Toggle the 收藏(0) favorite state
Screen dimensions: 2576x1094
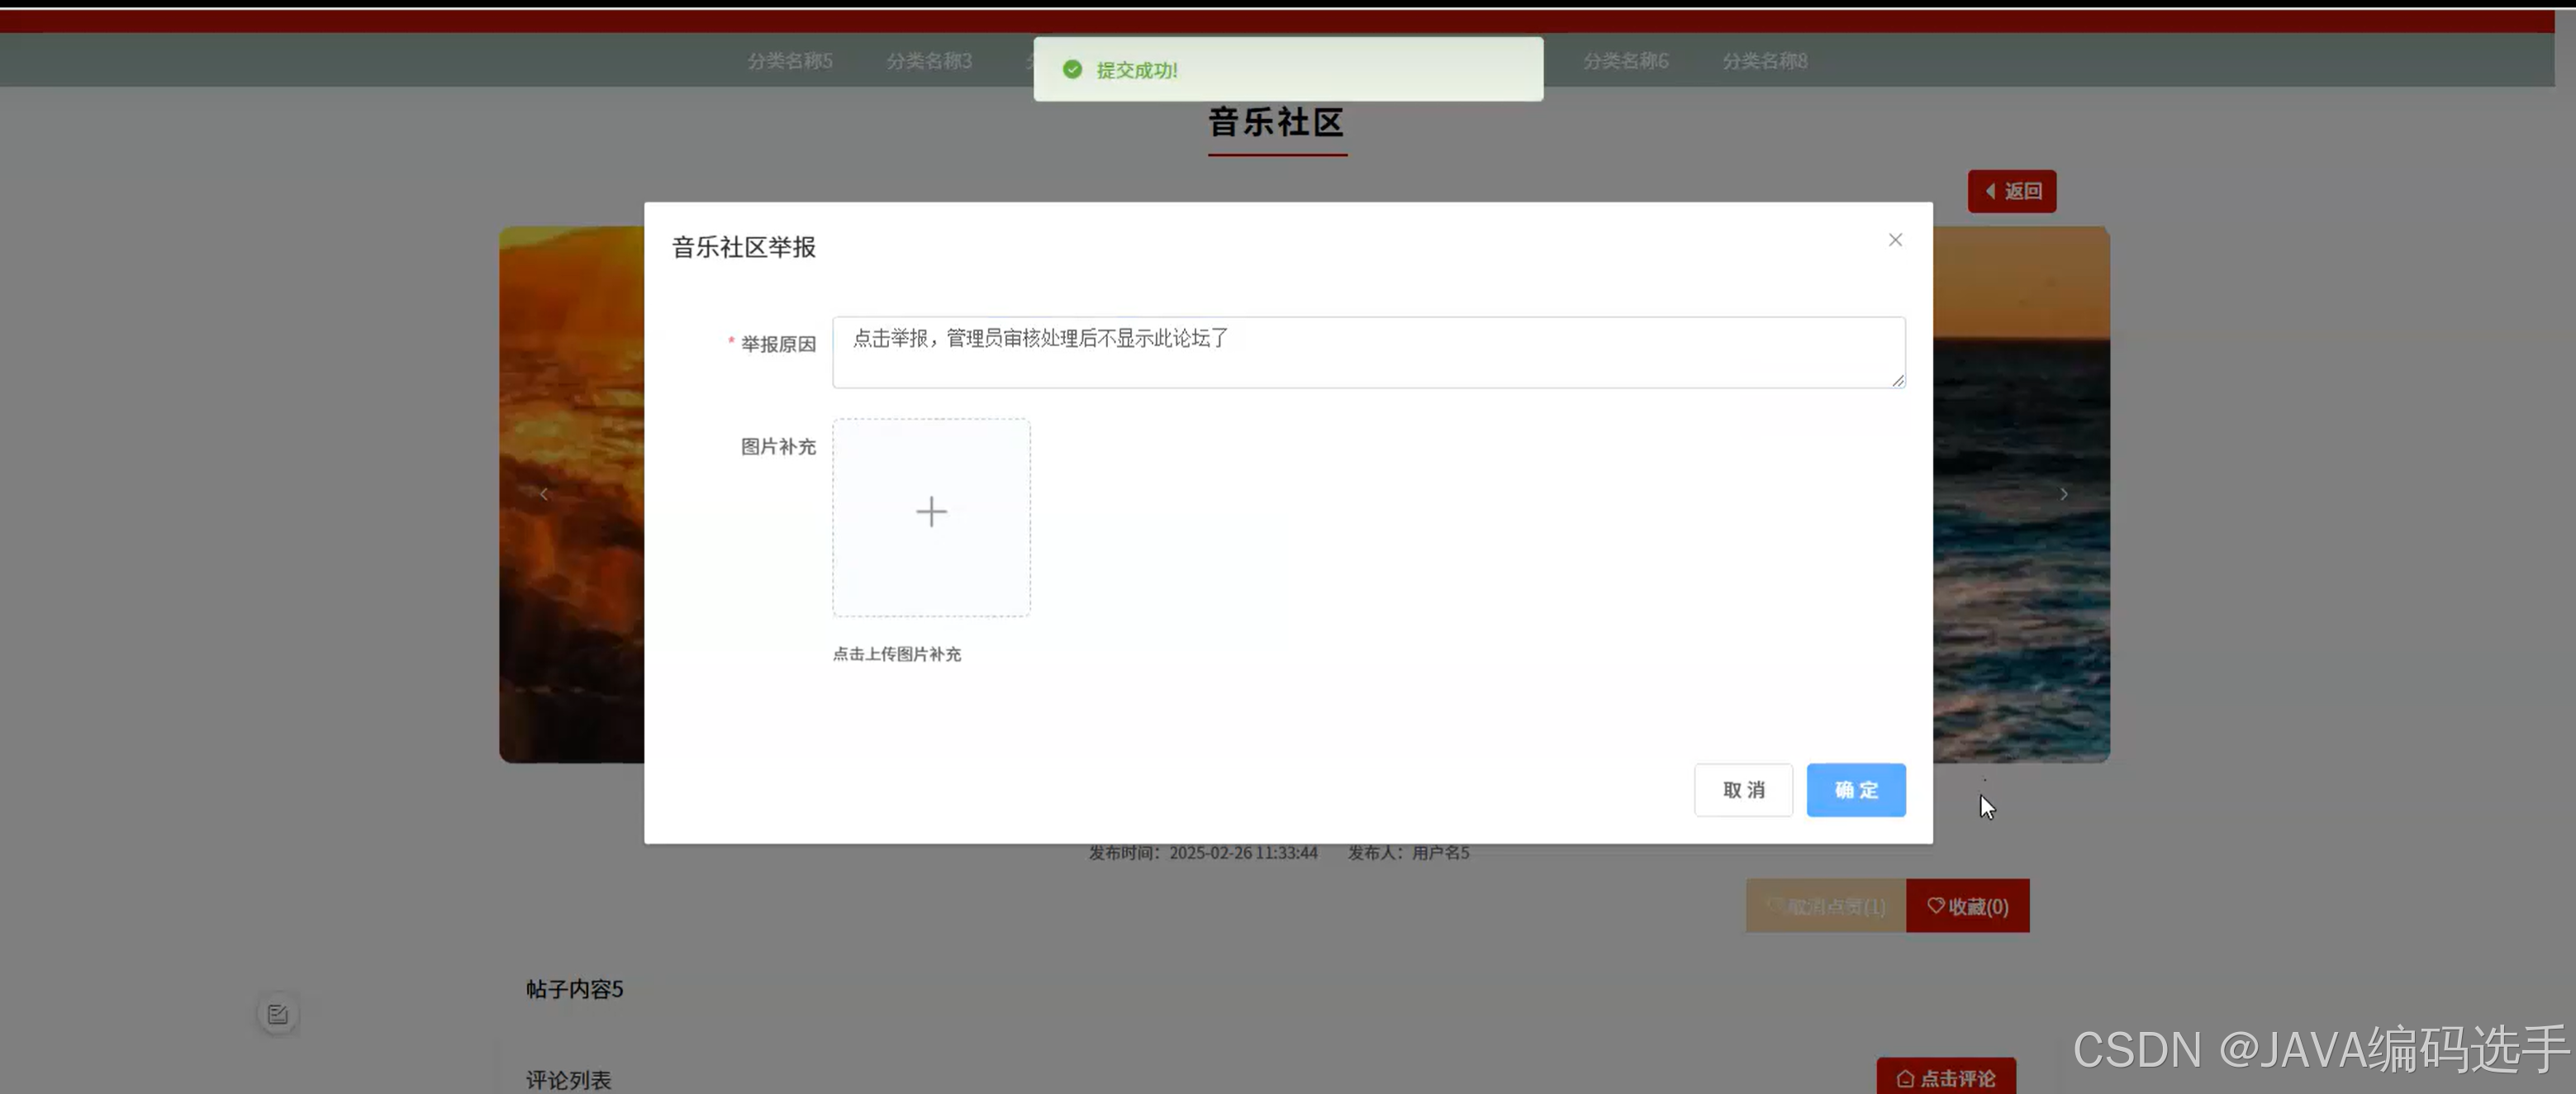coord(1968,906)
